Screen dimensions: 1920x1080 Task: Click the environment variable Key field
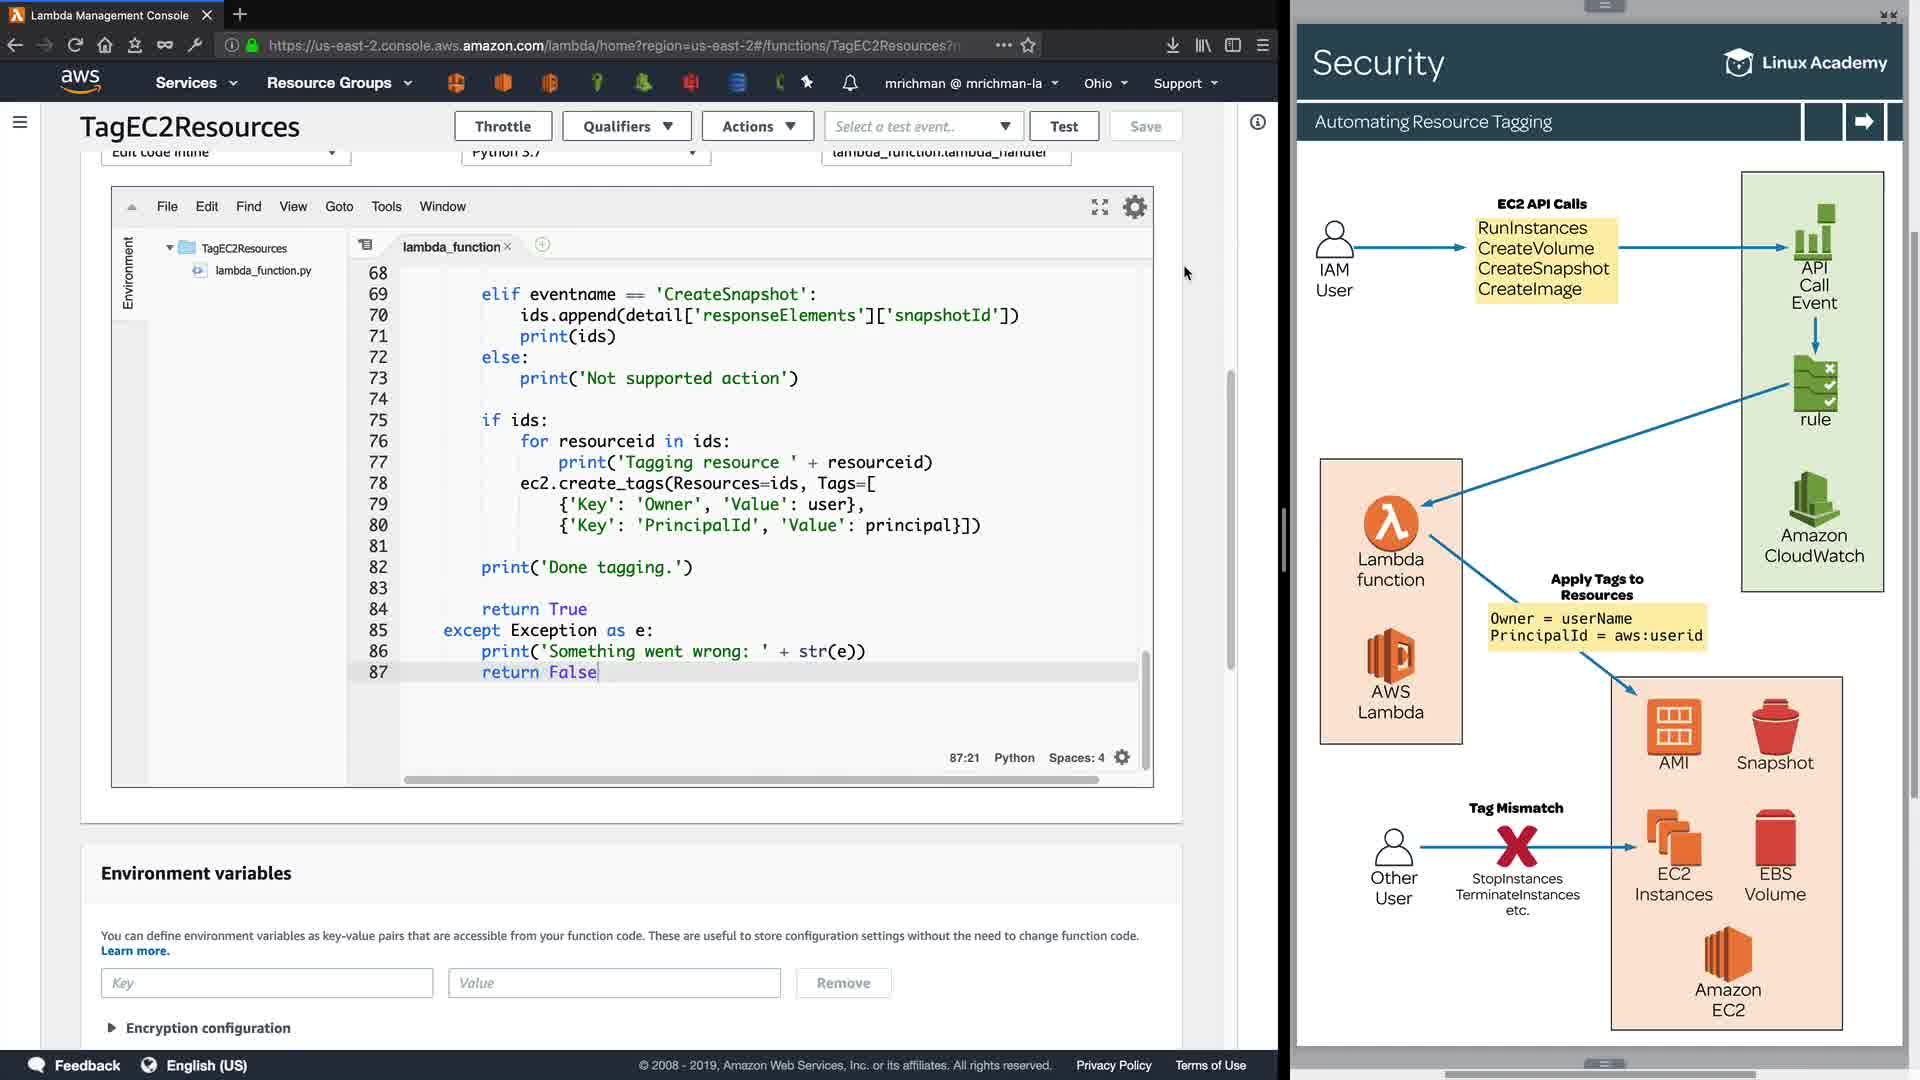[266, 983]
